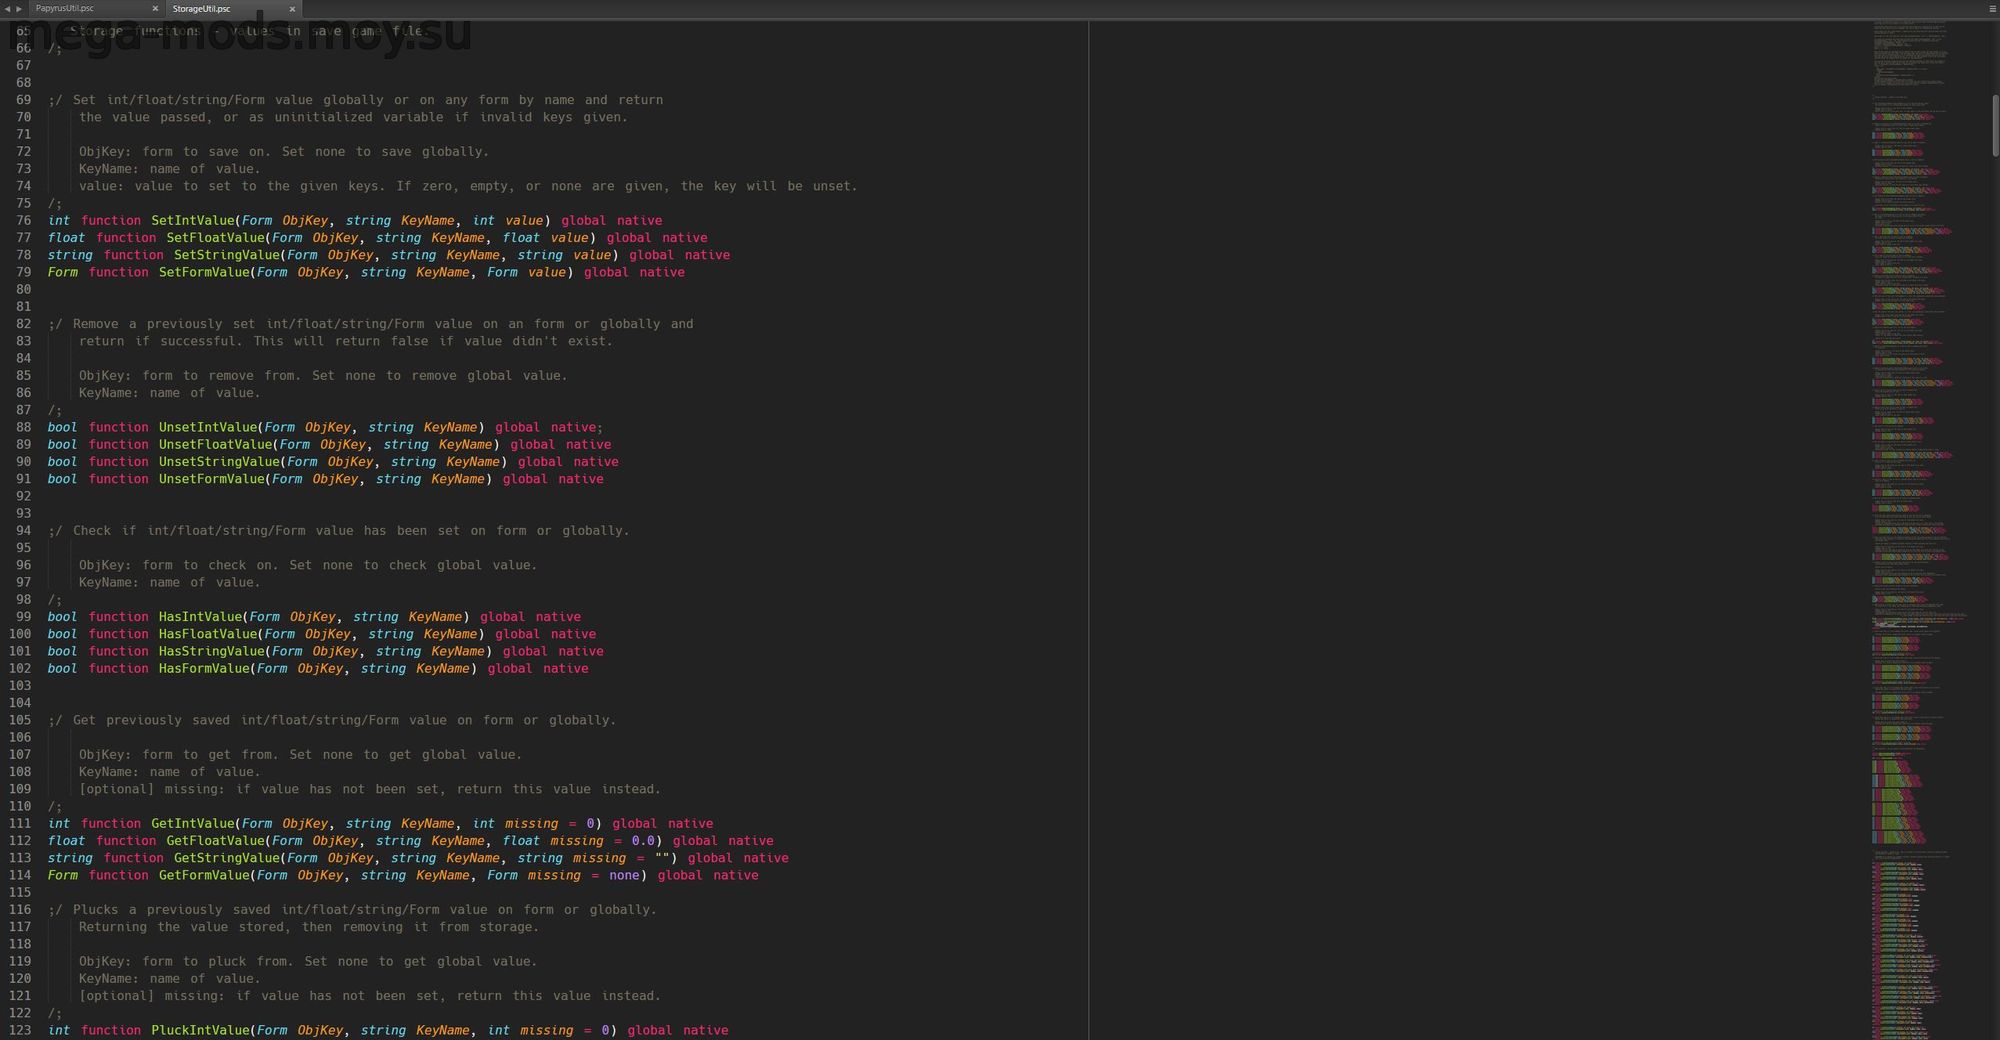Screen dimensions: 2000x1040
Task: Click the 'native;' keyword on line 88
Action: [x=577, y=428]
